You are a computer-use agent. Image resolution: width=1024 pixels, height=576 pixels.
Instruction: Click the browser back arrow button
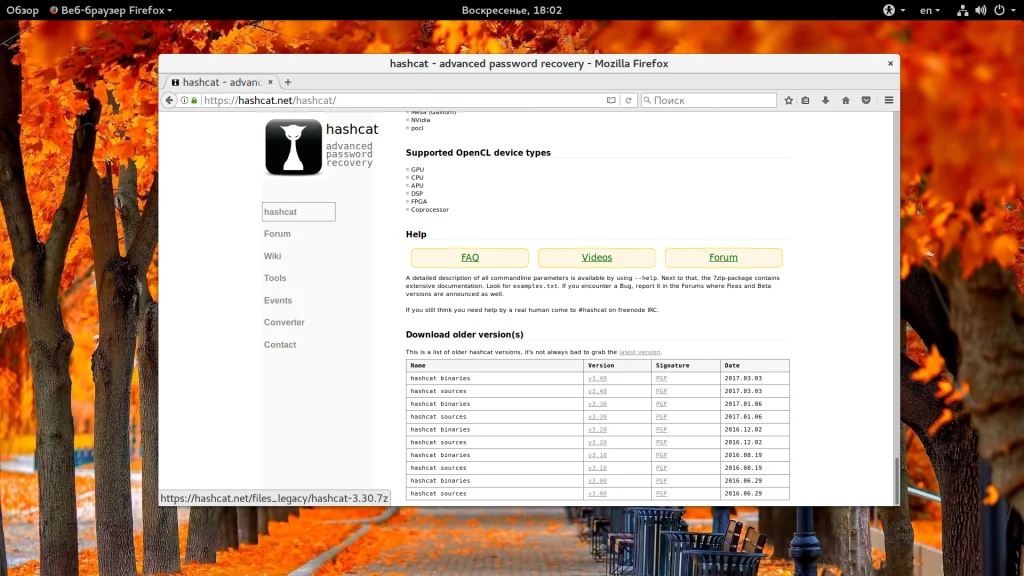tap(170, 100)
